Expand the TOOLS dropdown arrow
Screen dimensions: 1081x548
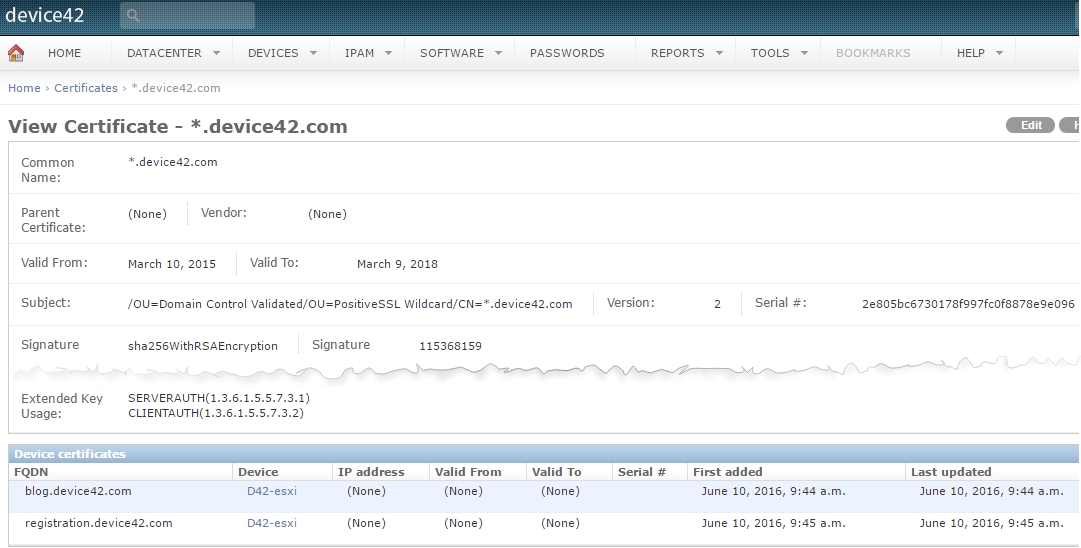click(804, 53)
